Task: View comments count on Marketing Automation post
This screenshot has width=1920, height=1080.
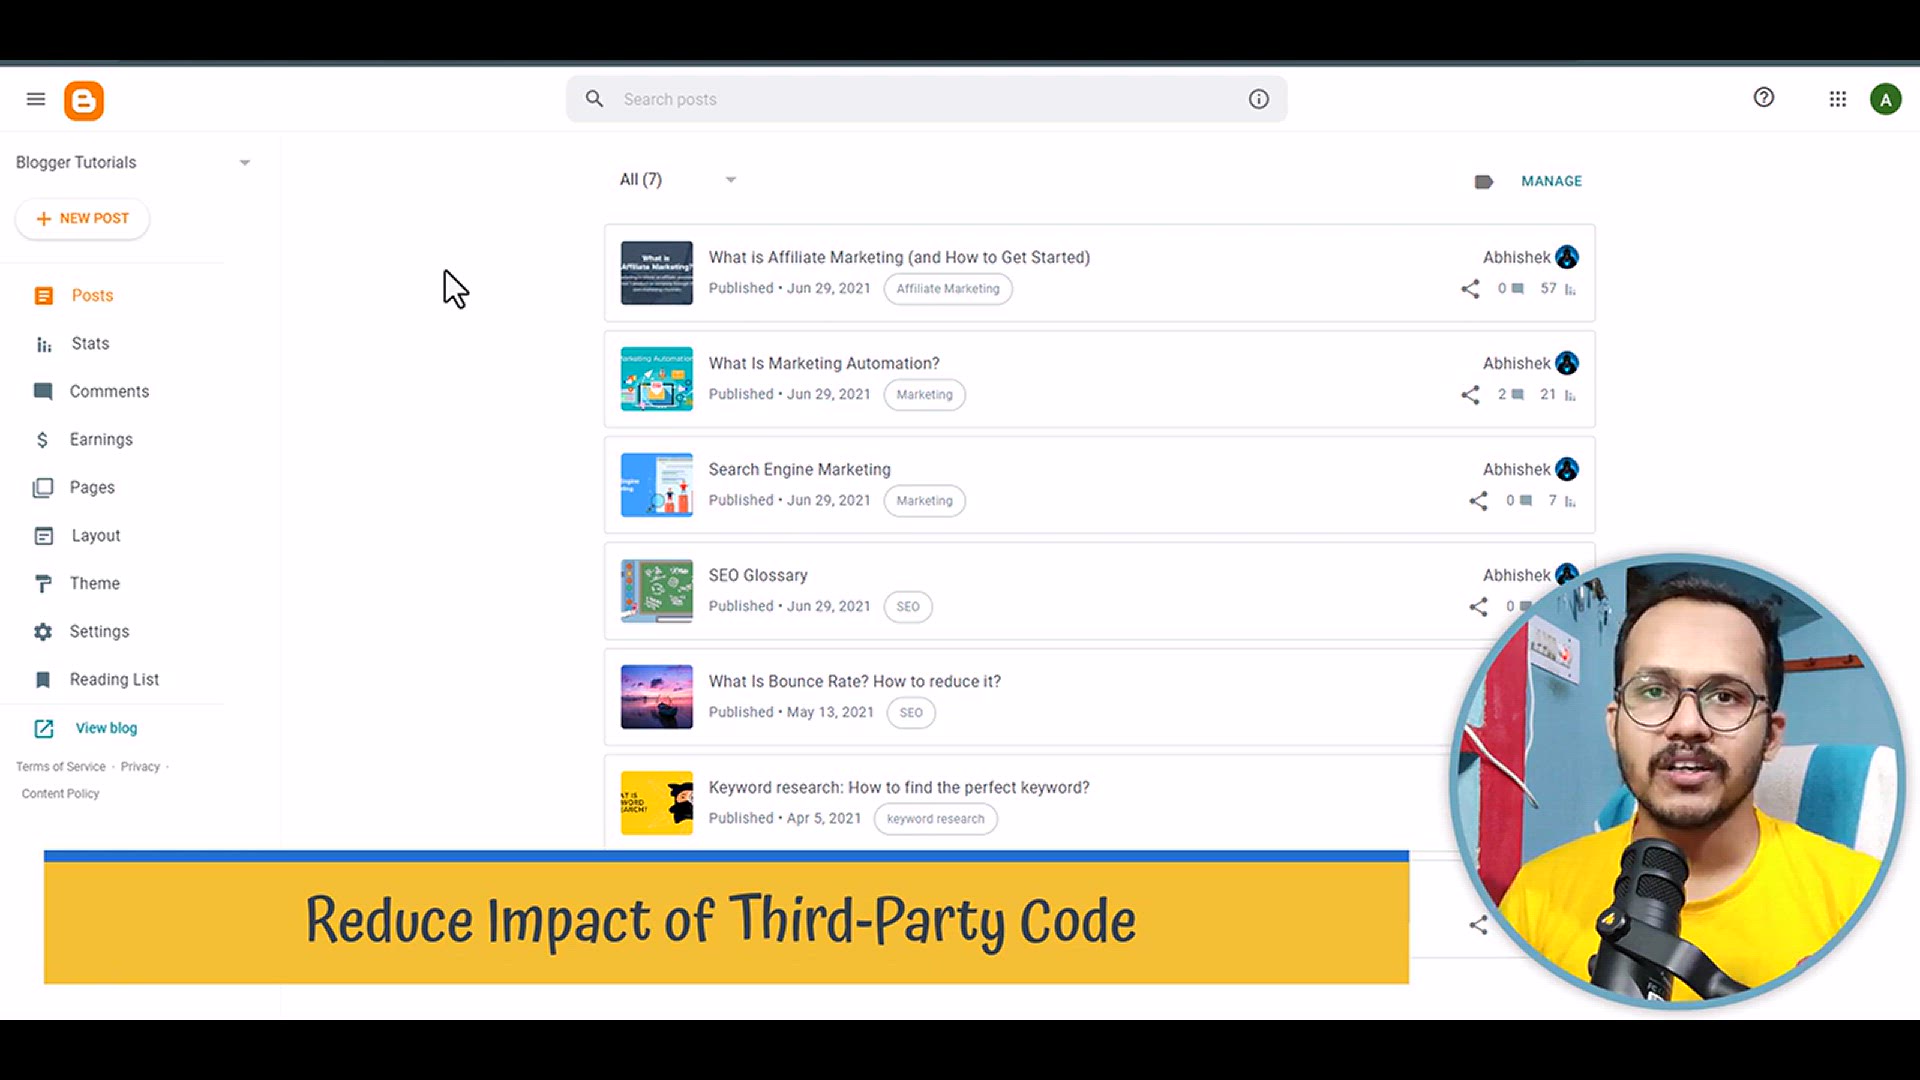Action: [1510, 394]
